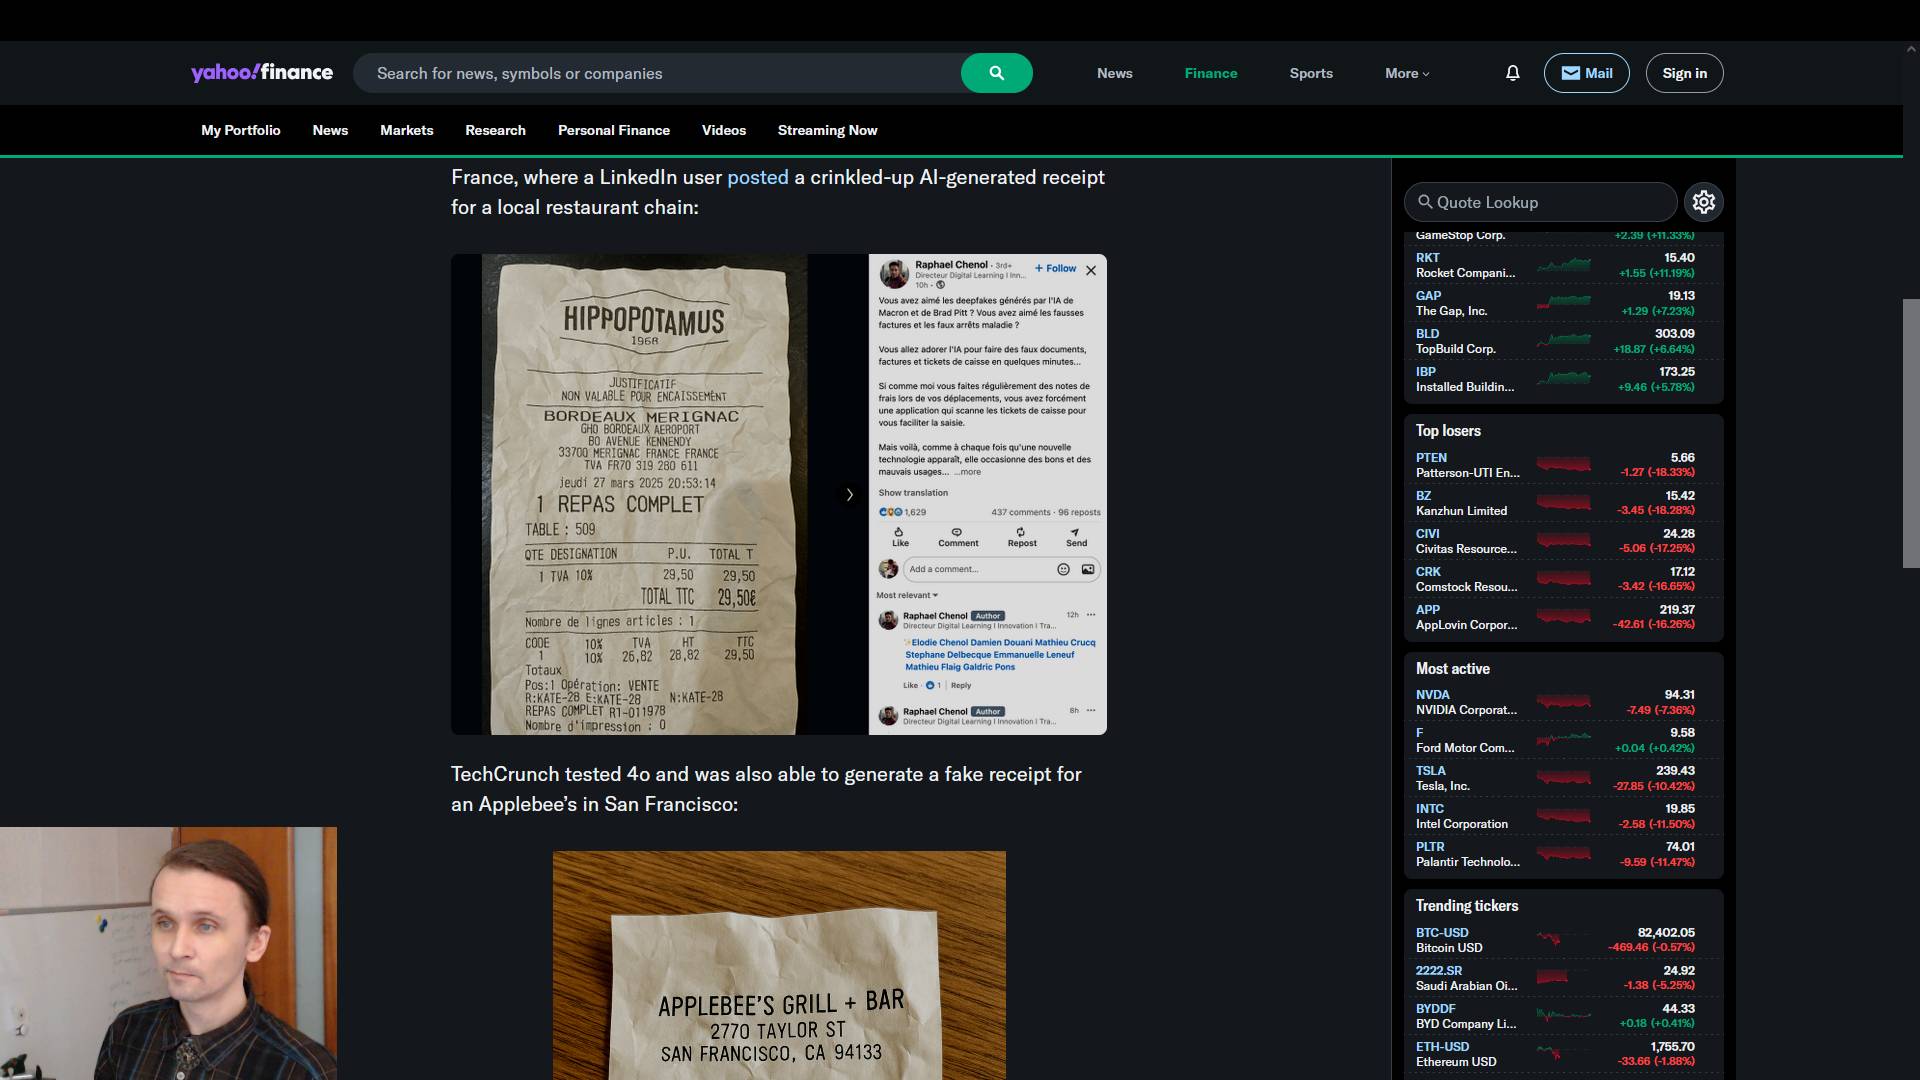The height and width of the screenshot is (1080, 1920).
Task: Expand the More dropdown menu
Action: tap(1406, 73)
